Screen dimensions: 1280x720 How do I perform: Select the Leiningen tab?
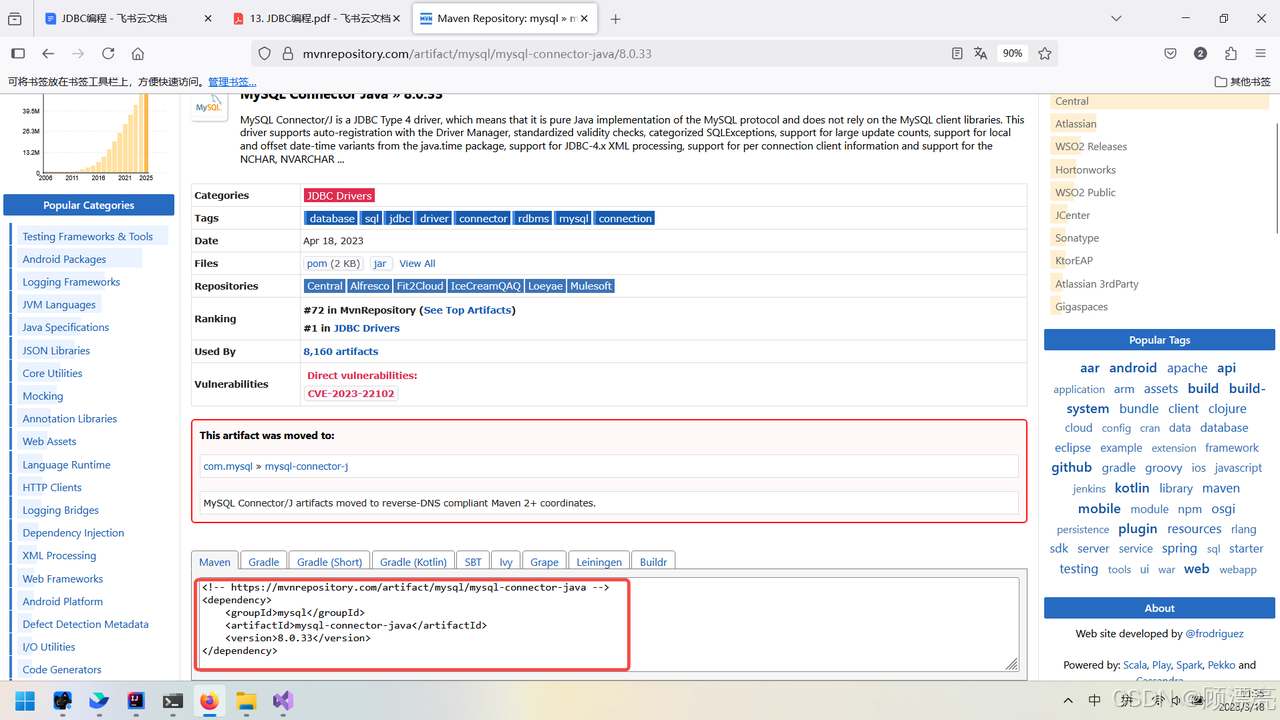point(600,562)
